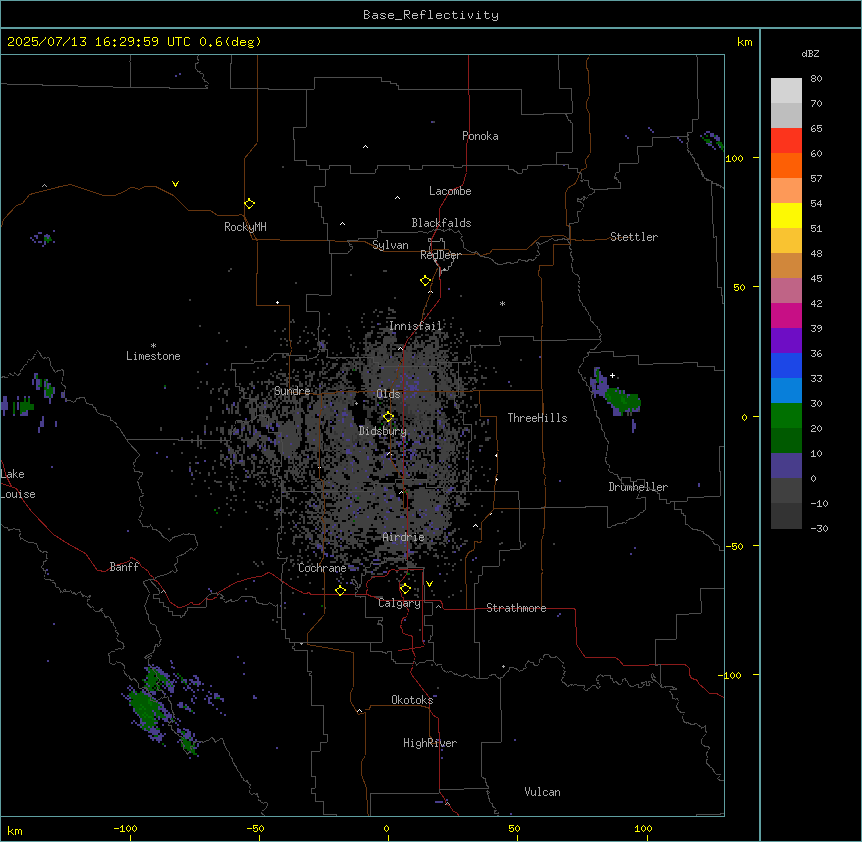The width and height of the screenshot is (862, 842).
Task: Pick the dark gray -10 dBZ legend swatch
Action: coord(786,515)
